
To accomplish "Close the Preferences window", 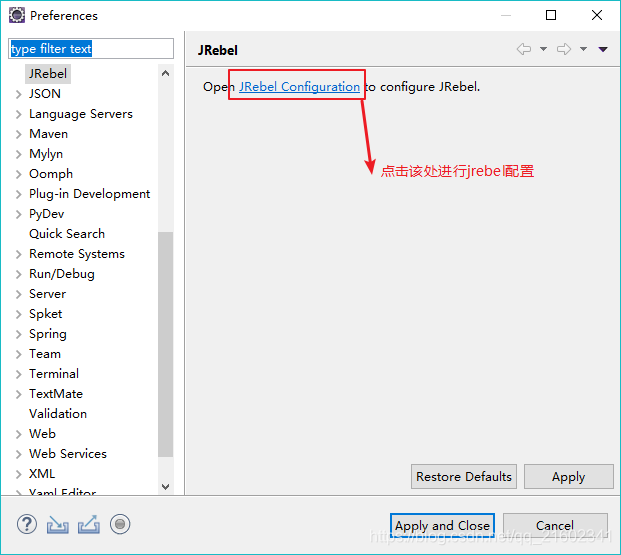I will point(597,15).
